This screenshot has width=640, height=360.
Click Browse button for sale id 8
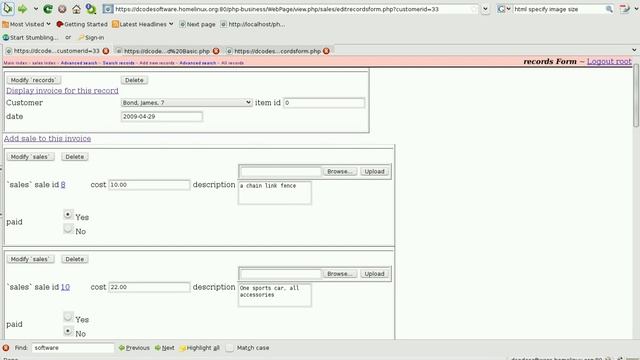pyautogui.click(x=340, y=171)
